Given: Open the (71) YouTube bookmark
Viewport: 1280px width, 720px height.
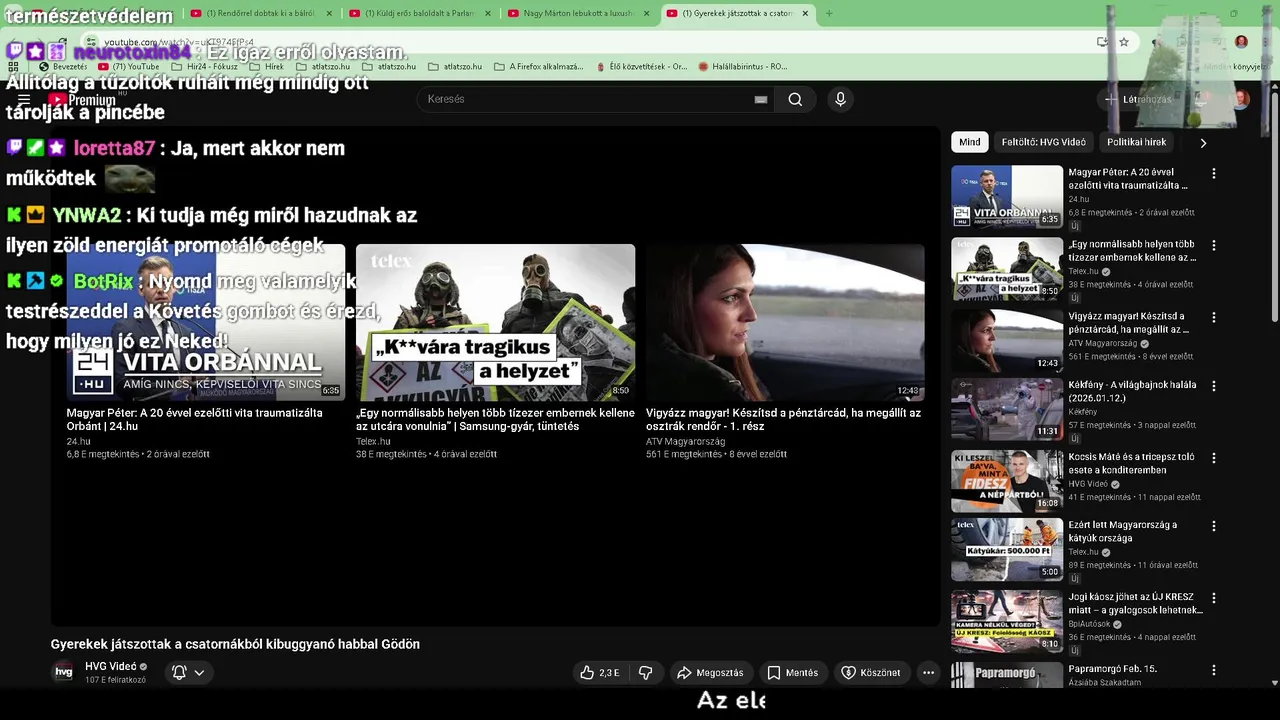Looking at the screenshot, I should point(129,67).
